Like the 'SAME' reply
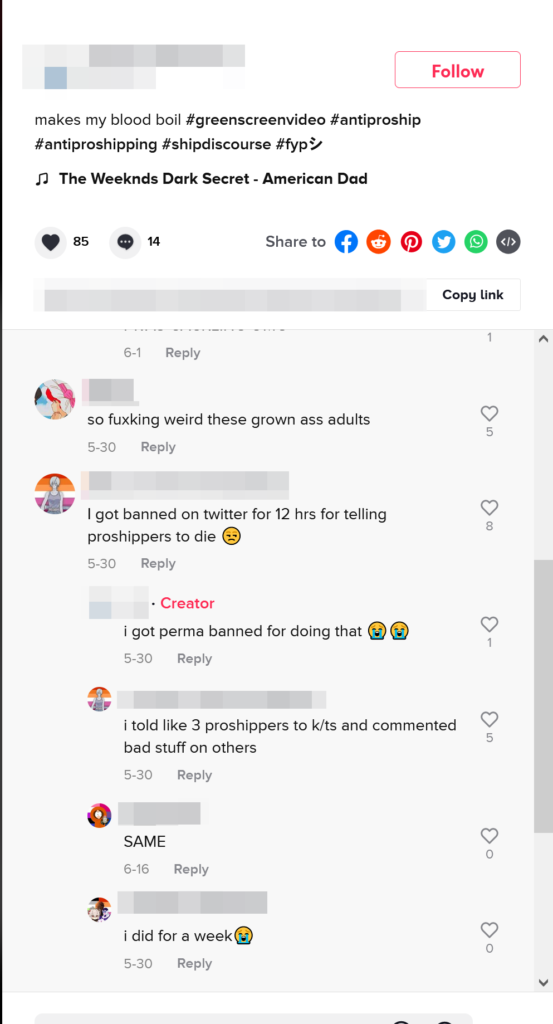The image size is (553, 1024). (489, 836)
